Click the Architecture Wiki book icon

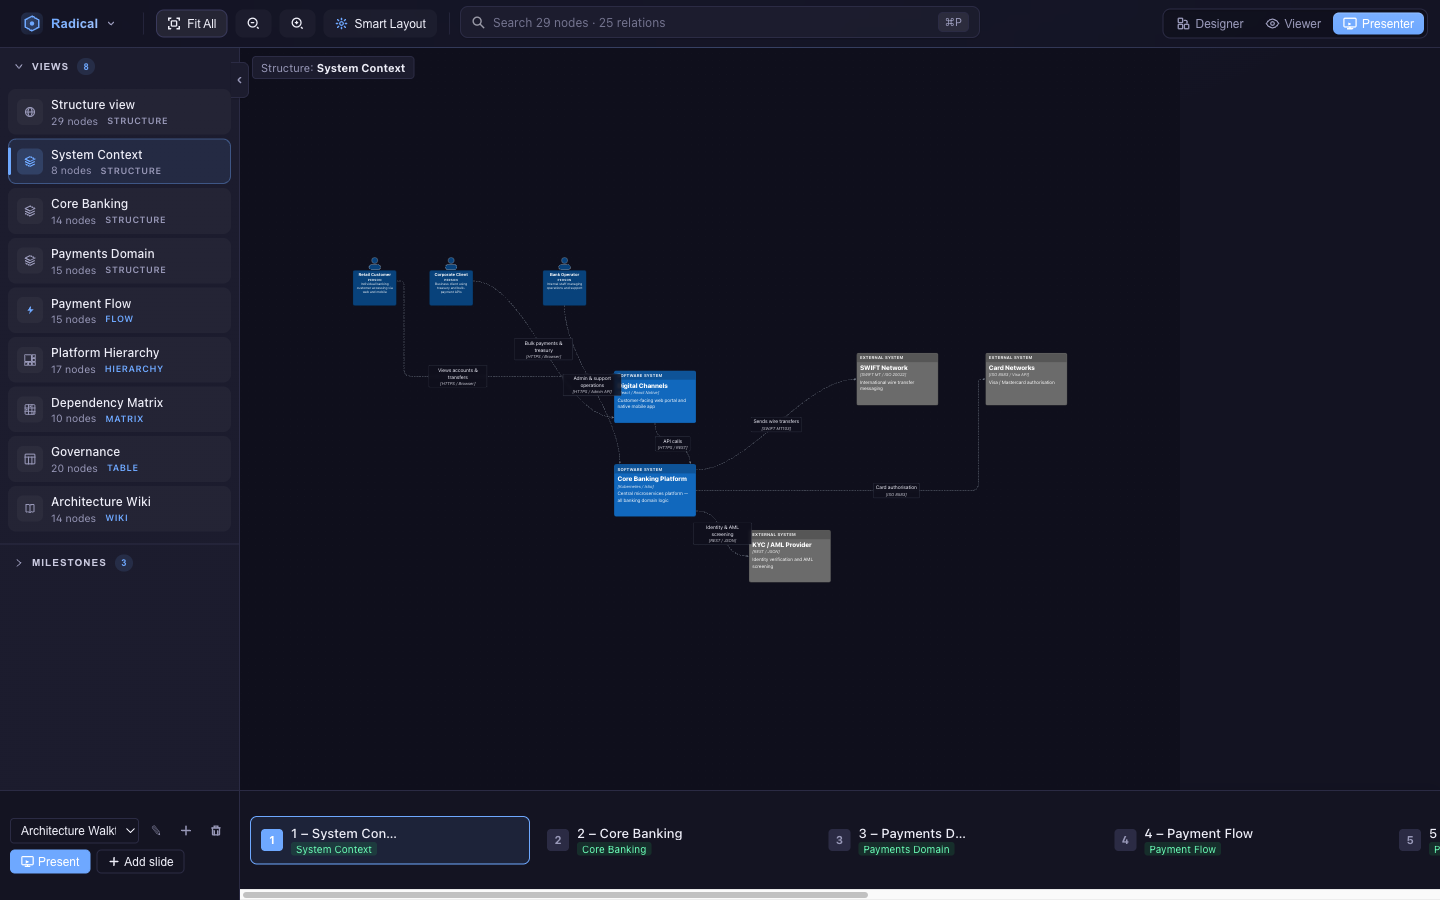tap(30, 509)
